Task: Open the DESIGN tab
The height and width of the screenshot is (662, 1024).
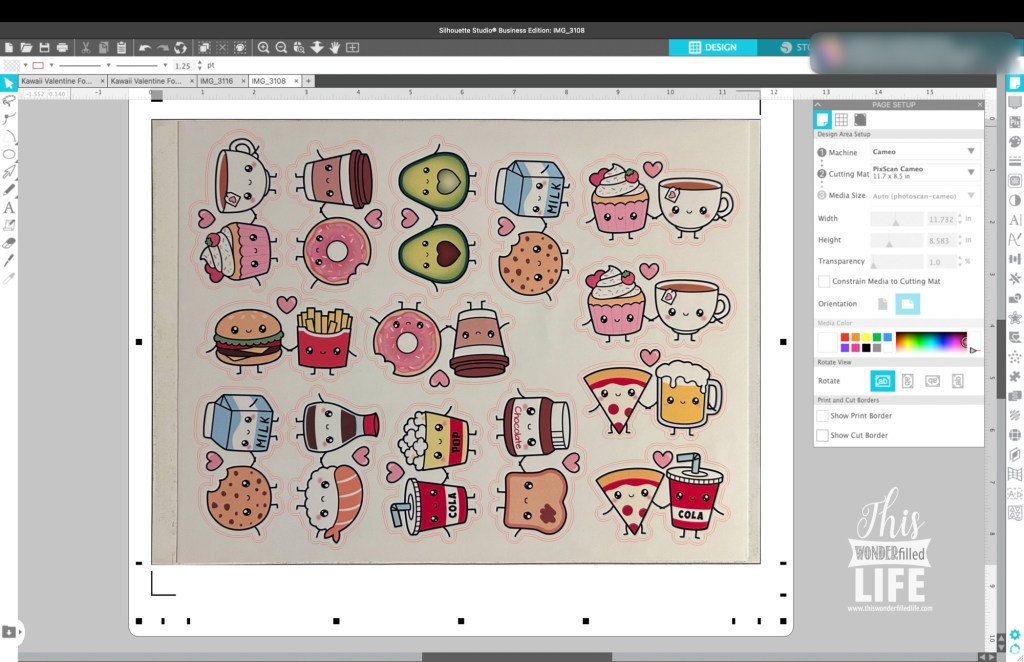Action: [713, 47]
